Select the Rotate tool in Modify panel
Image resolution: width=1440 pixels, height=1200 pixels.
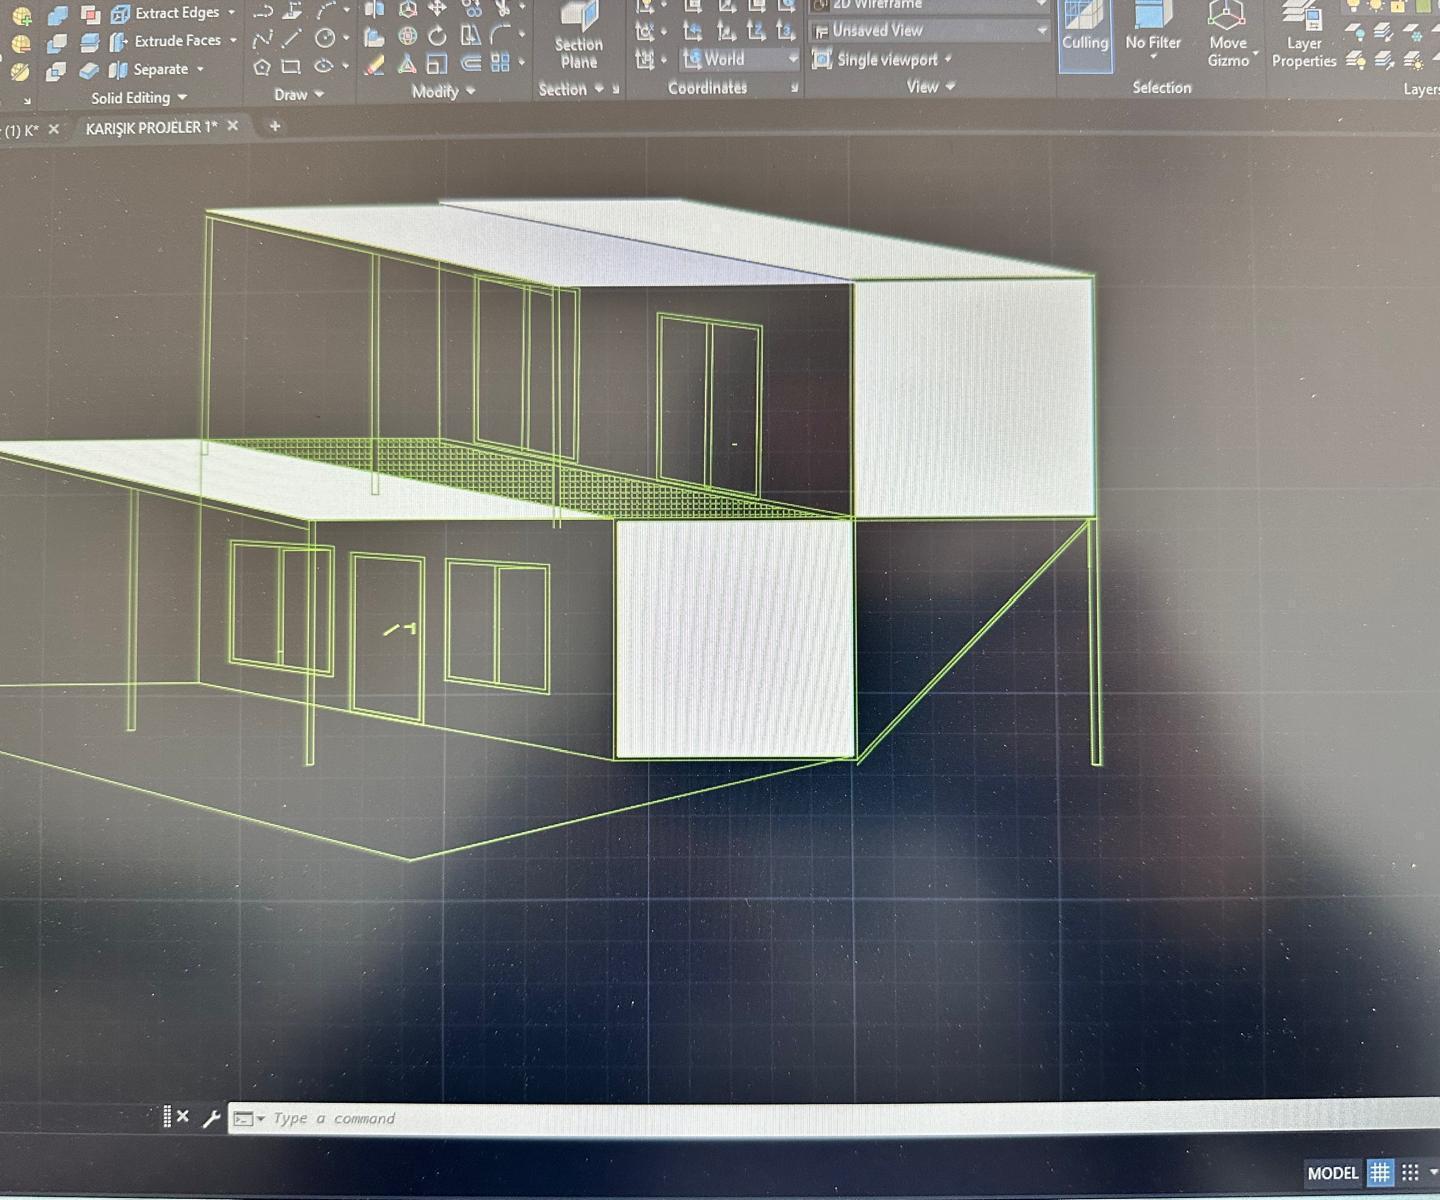tap(437, 37)
